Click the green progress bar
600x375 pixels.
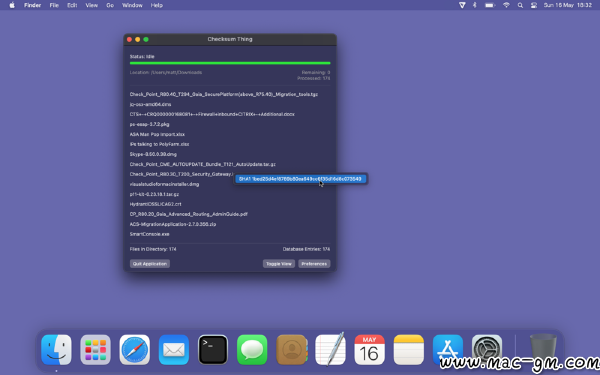(230, 63)
